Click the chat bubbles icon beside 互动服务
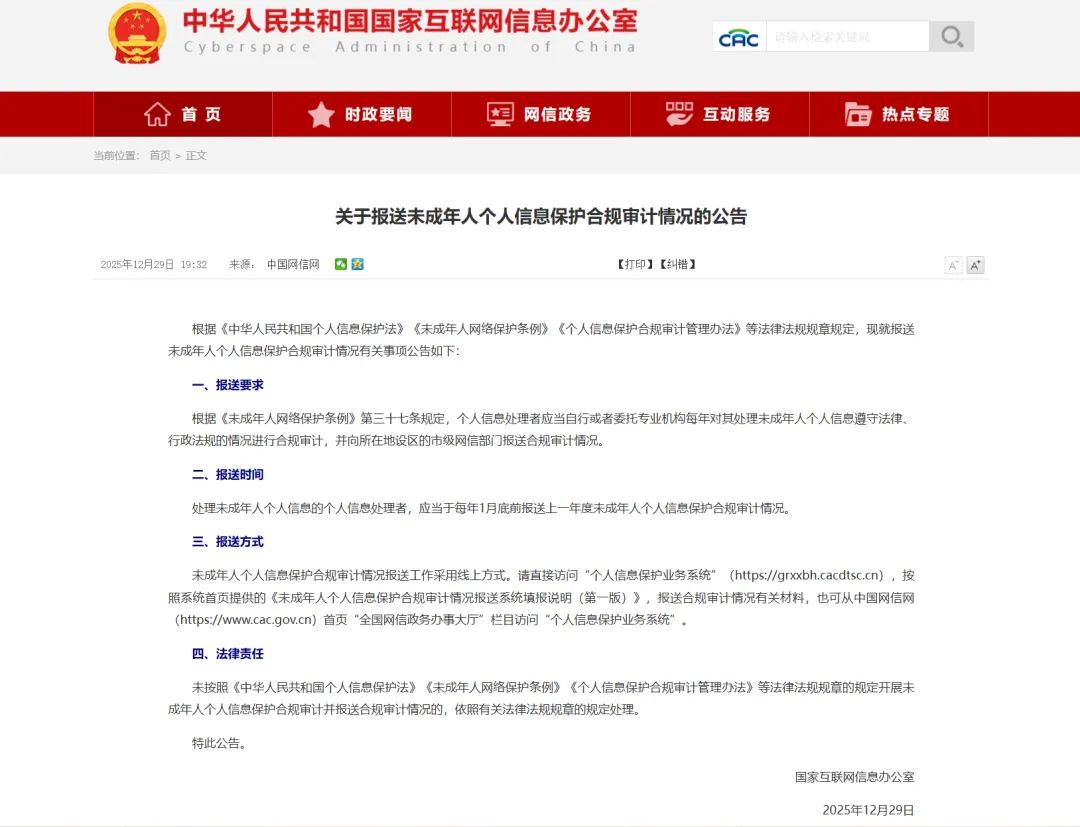 [x=679, y=114]
